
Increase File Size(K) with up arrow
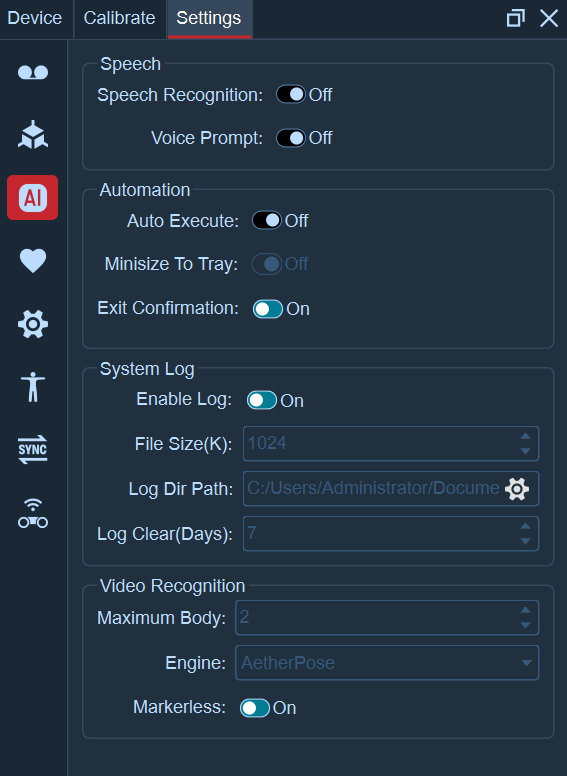click(525, 436)
